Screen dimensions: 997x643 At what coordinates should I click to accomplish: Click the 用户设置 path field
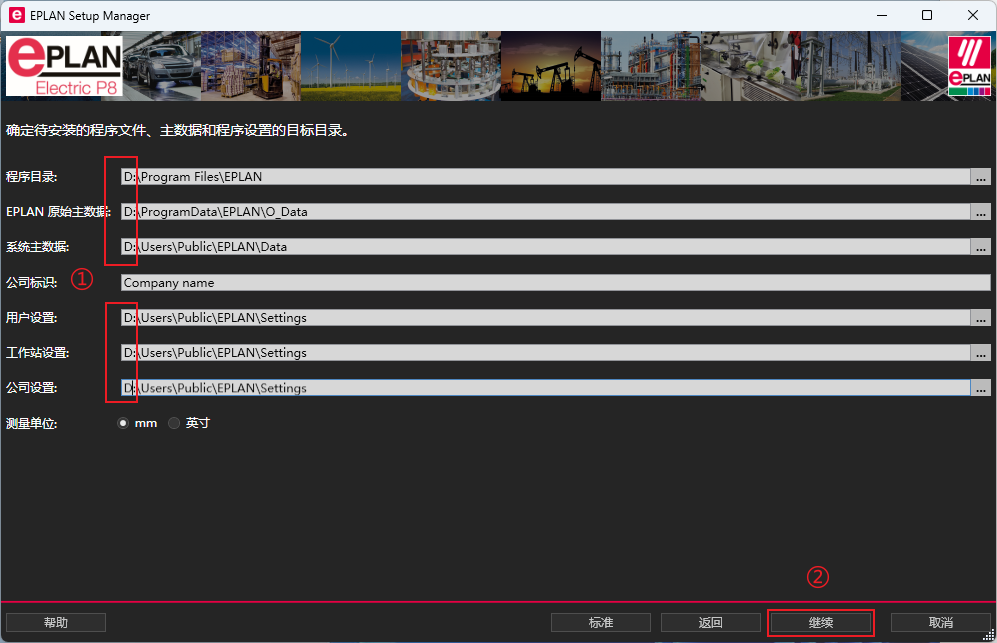pyautogui.click(x=546, y=318)
